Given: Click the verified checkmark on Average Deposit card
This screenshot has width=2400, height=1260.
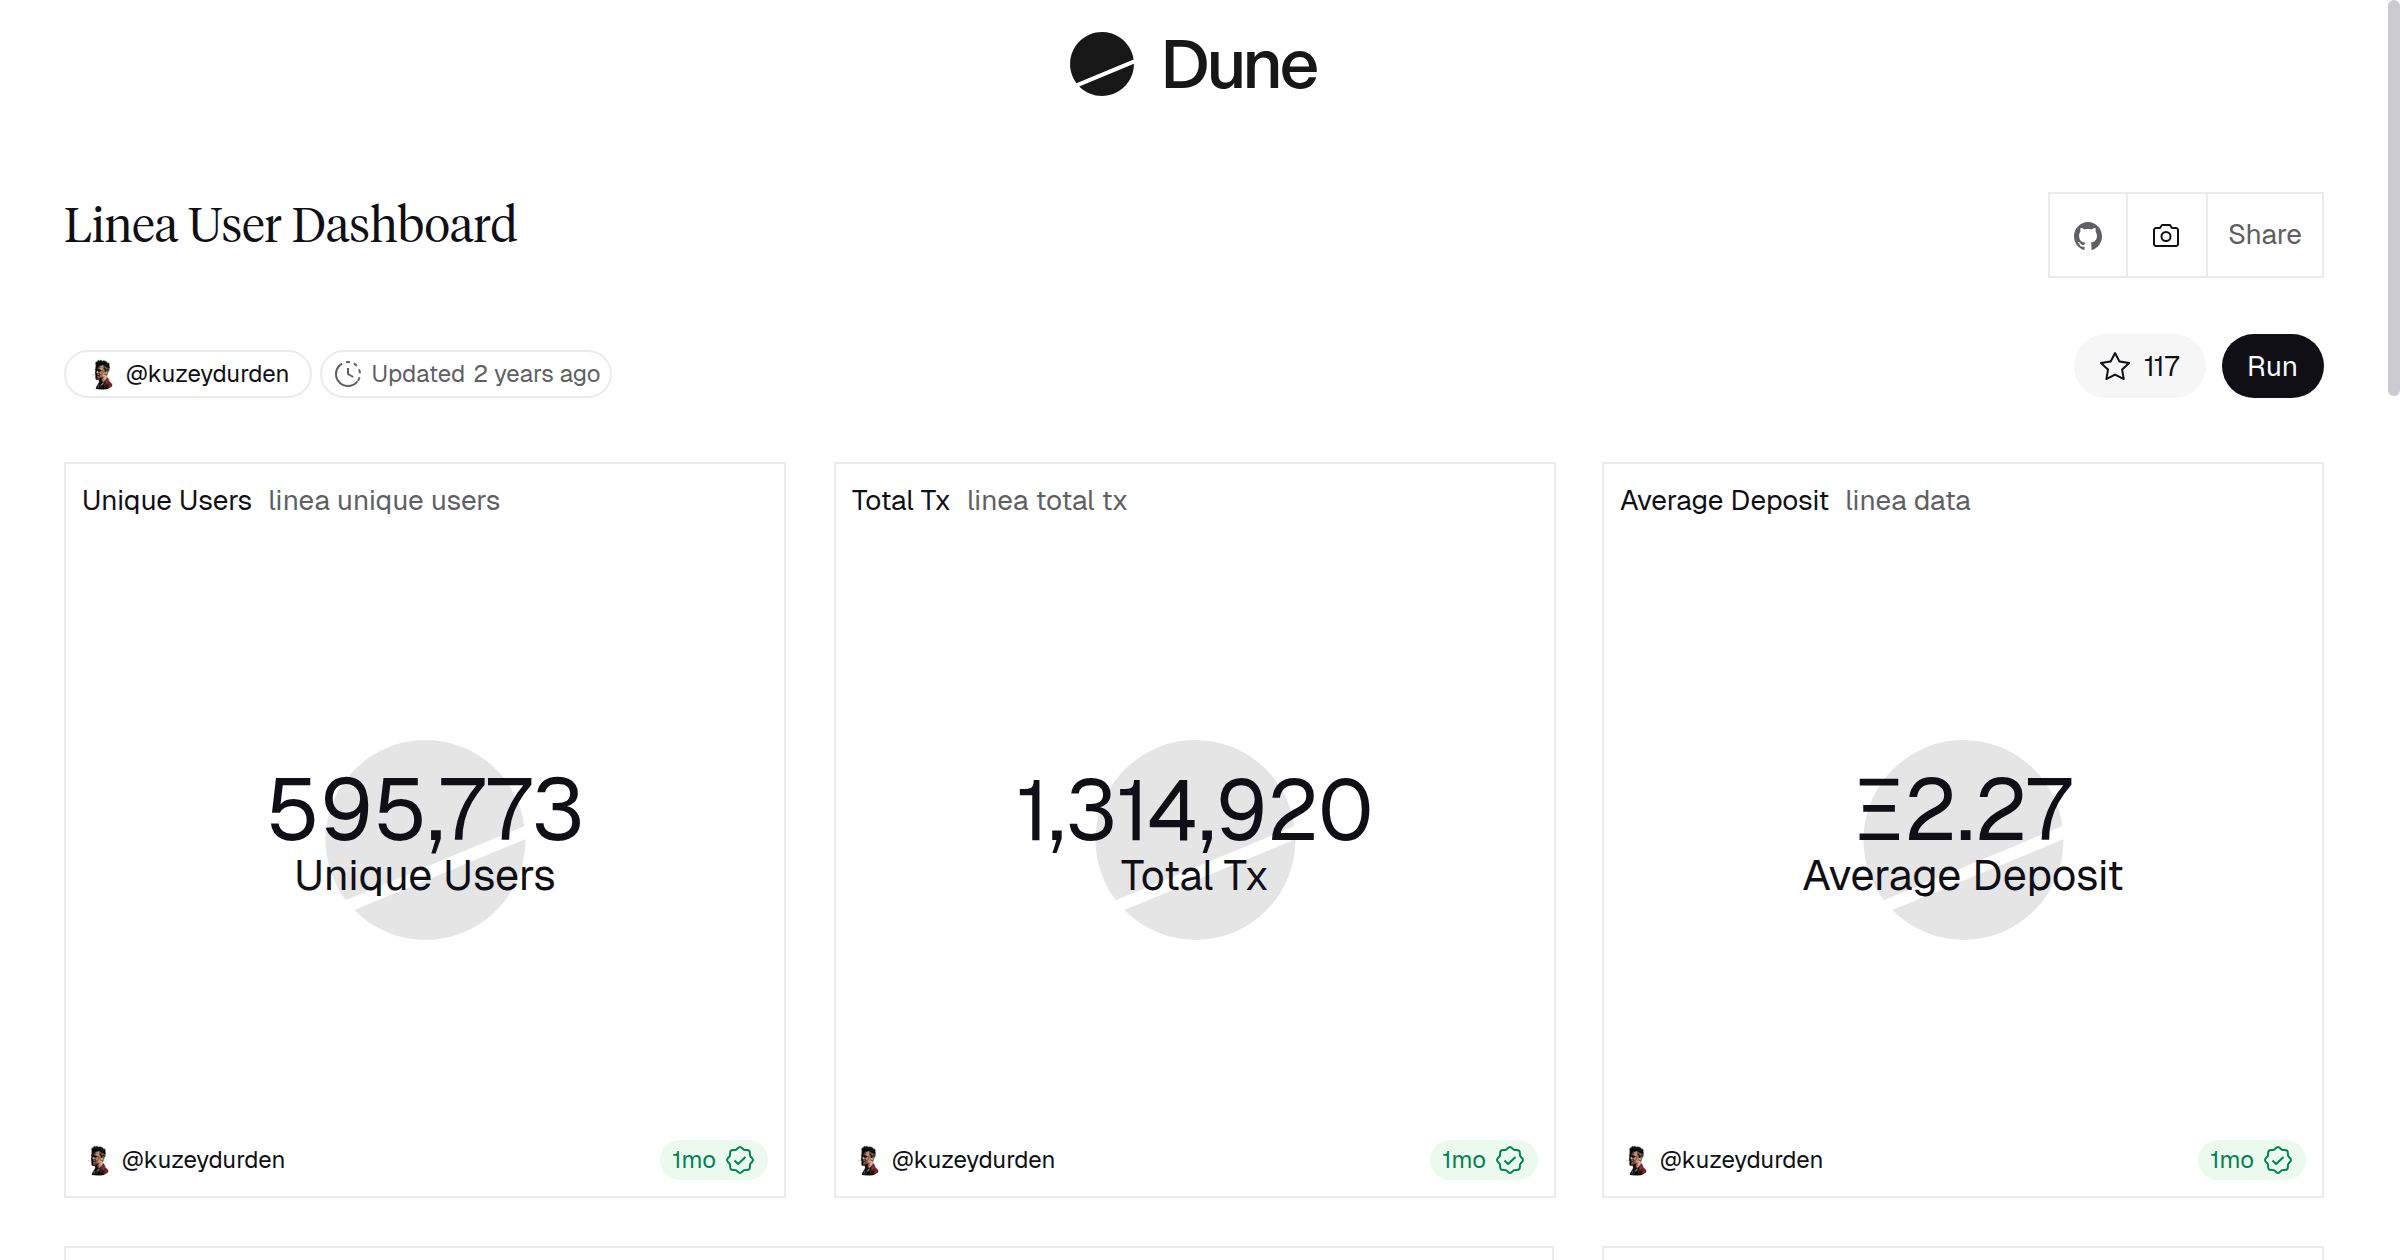Looking at the screenshot, I should (x=2278, y=1160).
